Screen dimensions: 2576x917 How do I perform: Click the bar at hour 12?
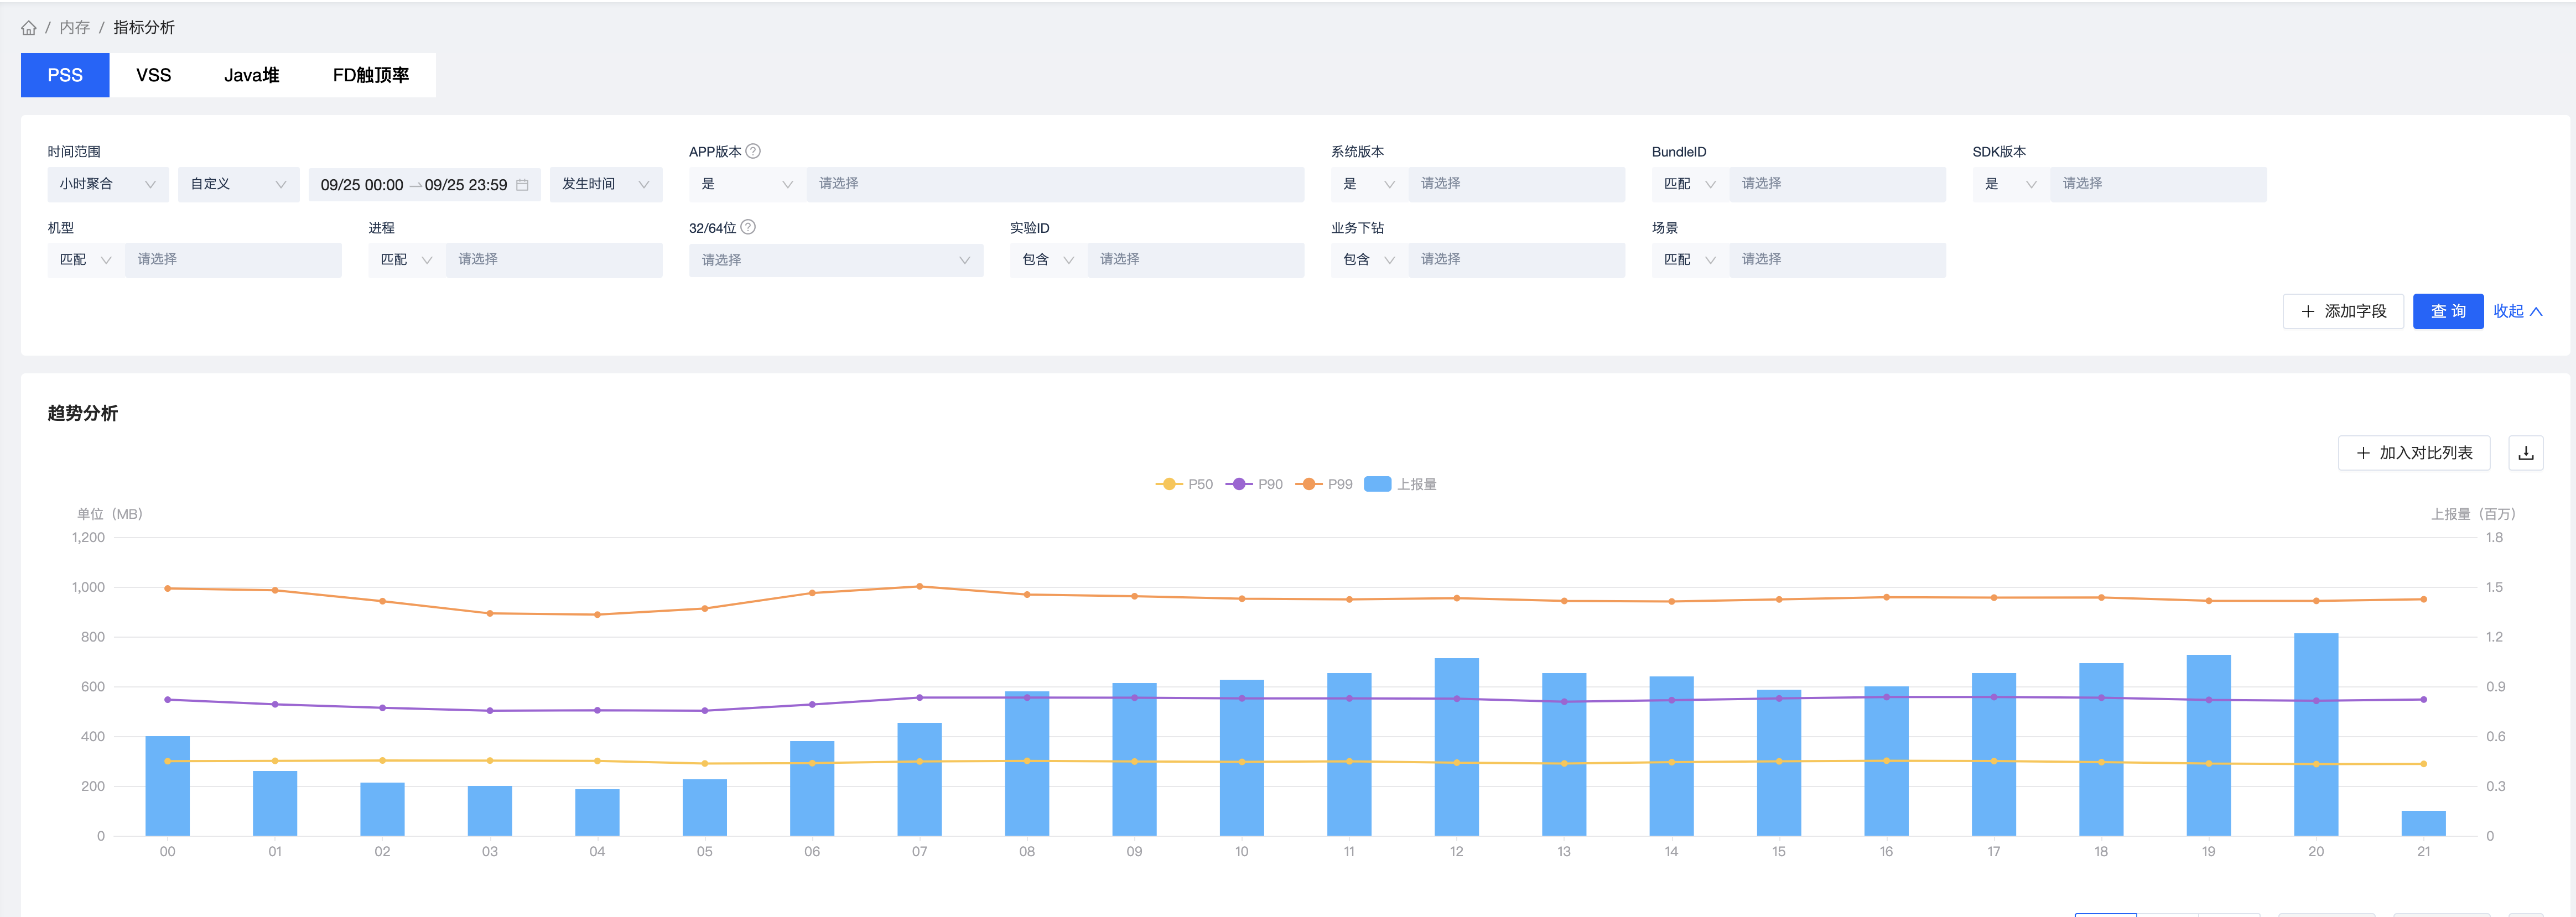pyautogui.click(x=1456, y=747)
